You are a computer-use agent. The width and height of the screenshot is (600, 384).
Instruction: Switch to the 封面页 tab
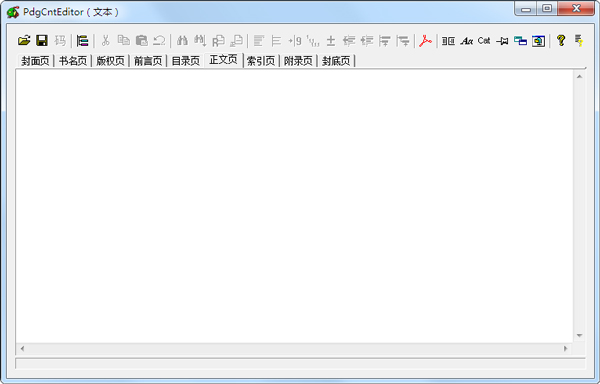(x=35, y=61)
